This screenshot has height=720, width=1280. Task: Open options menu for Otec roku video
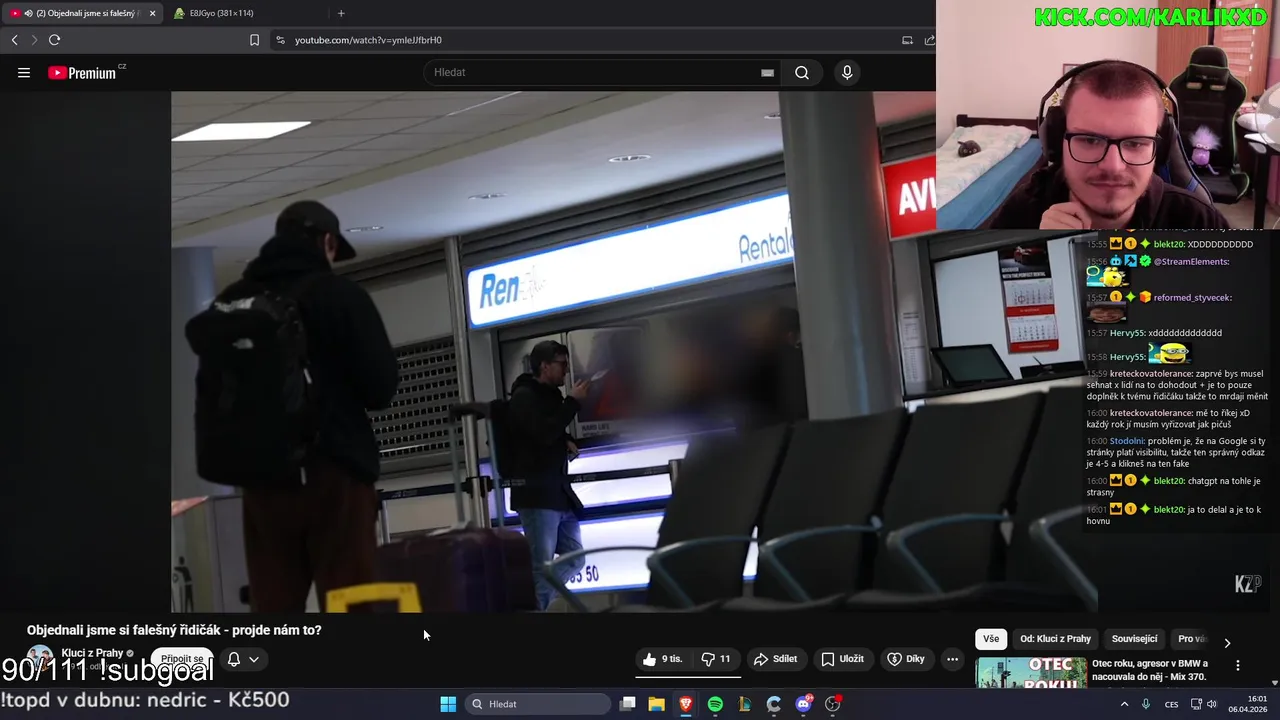1237,665
